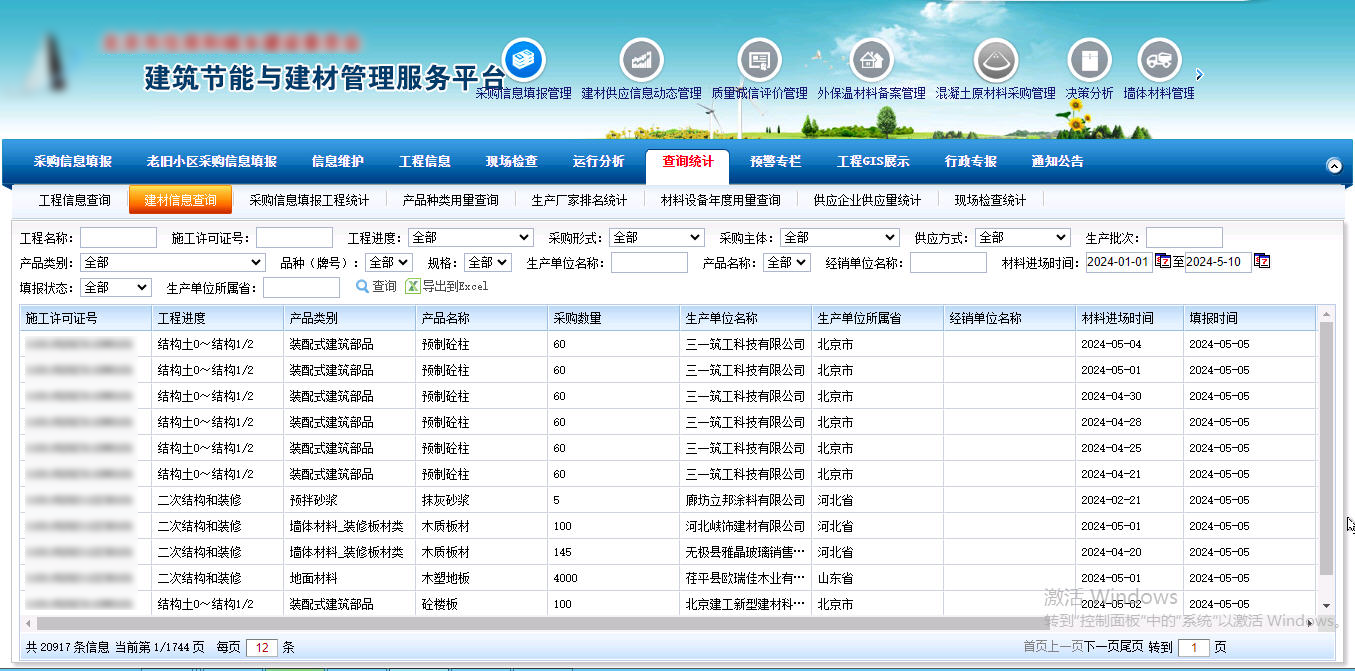This screenshot has width=1355, height=671.
Task: Select the 生产厂家排名统计 sub tab
Action: click(579, 200)
